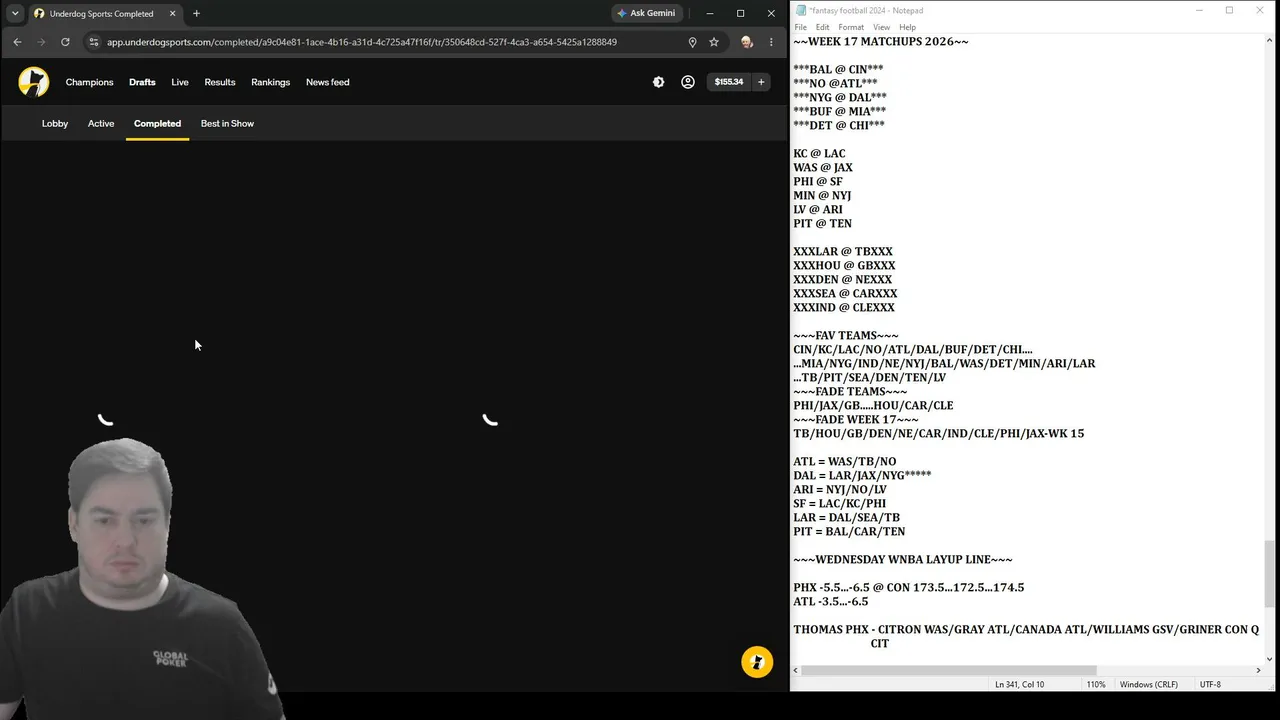Switch to the Lobby tab
The image size is (1280, 720).
(x=55, y=123)
